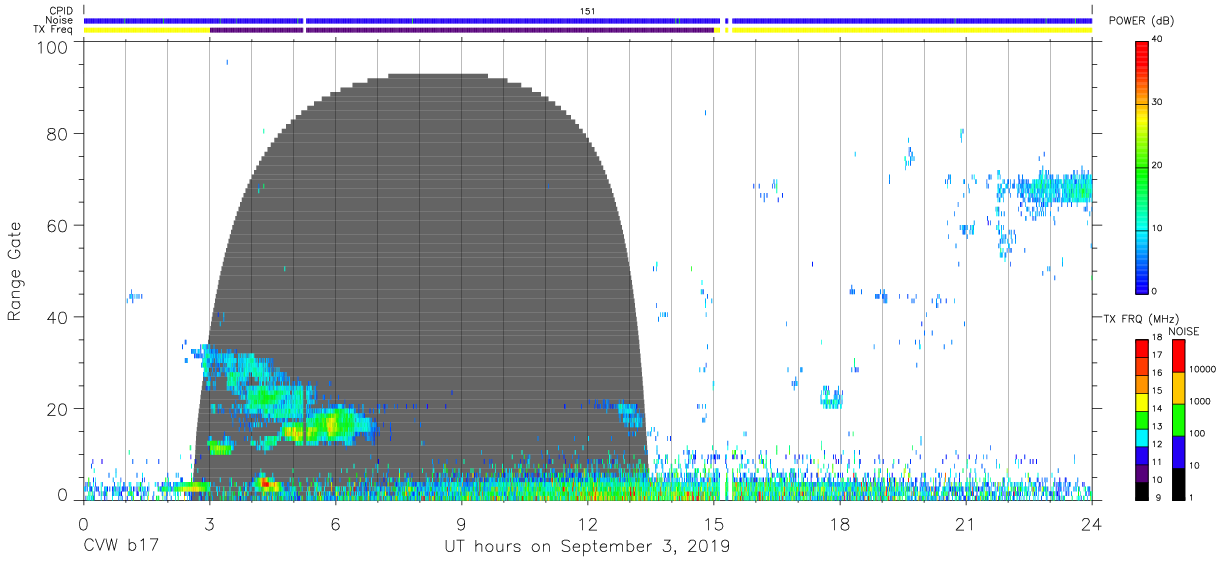Screen dimensions: 1228x567
Task: Click the y-axis tick label "80"
Action: tap(59, 133)
